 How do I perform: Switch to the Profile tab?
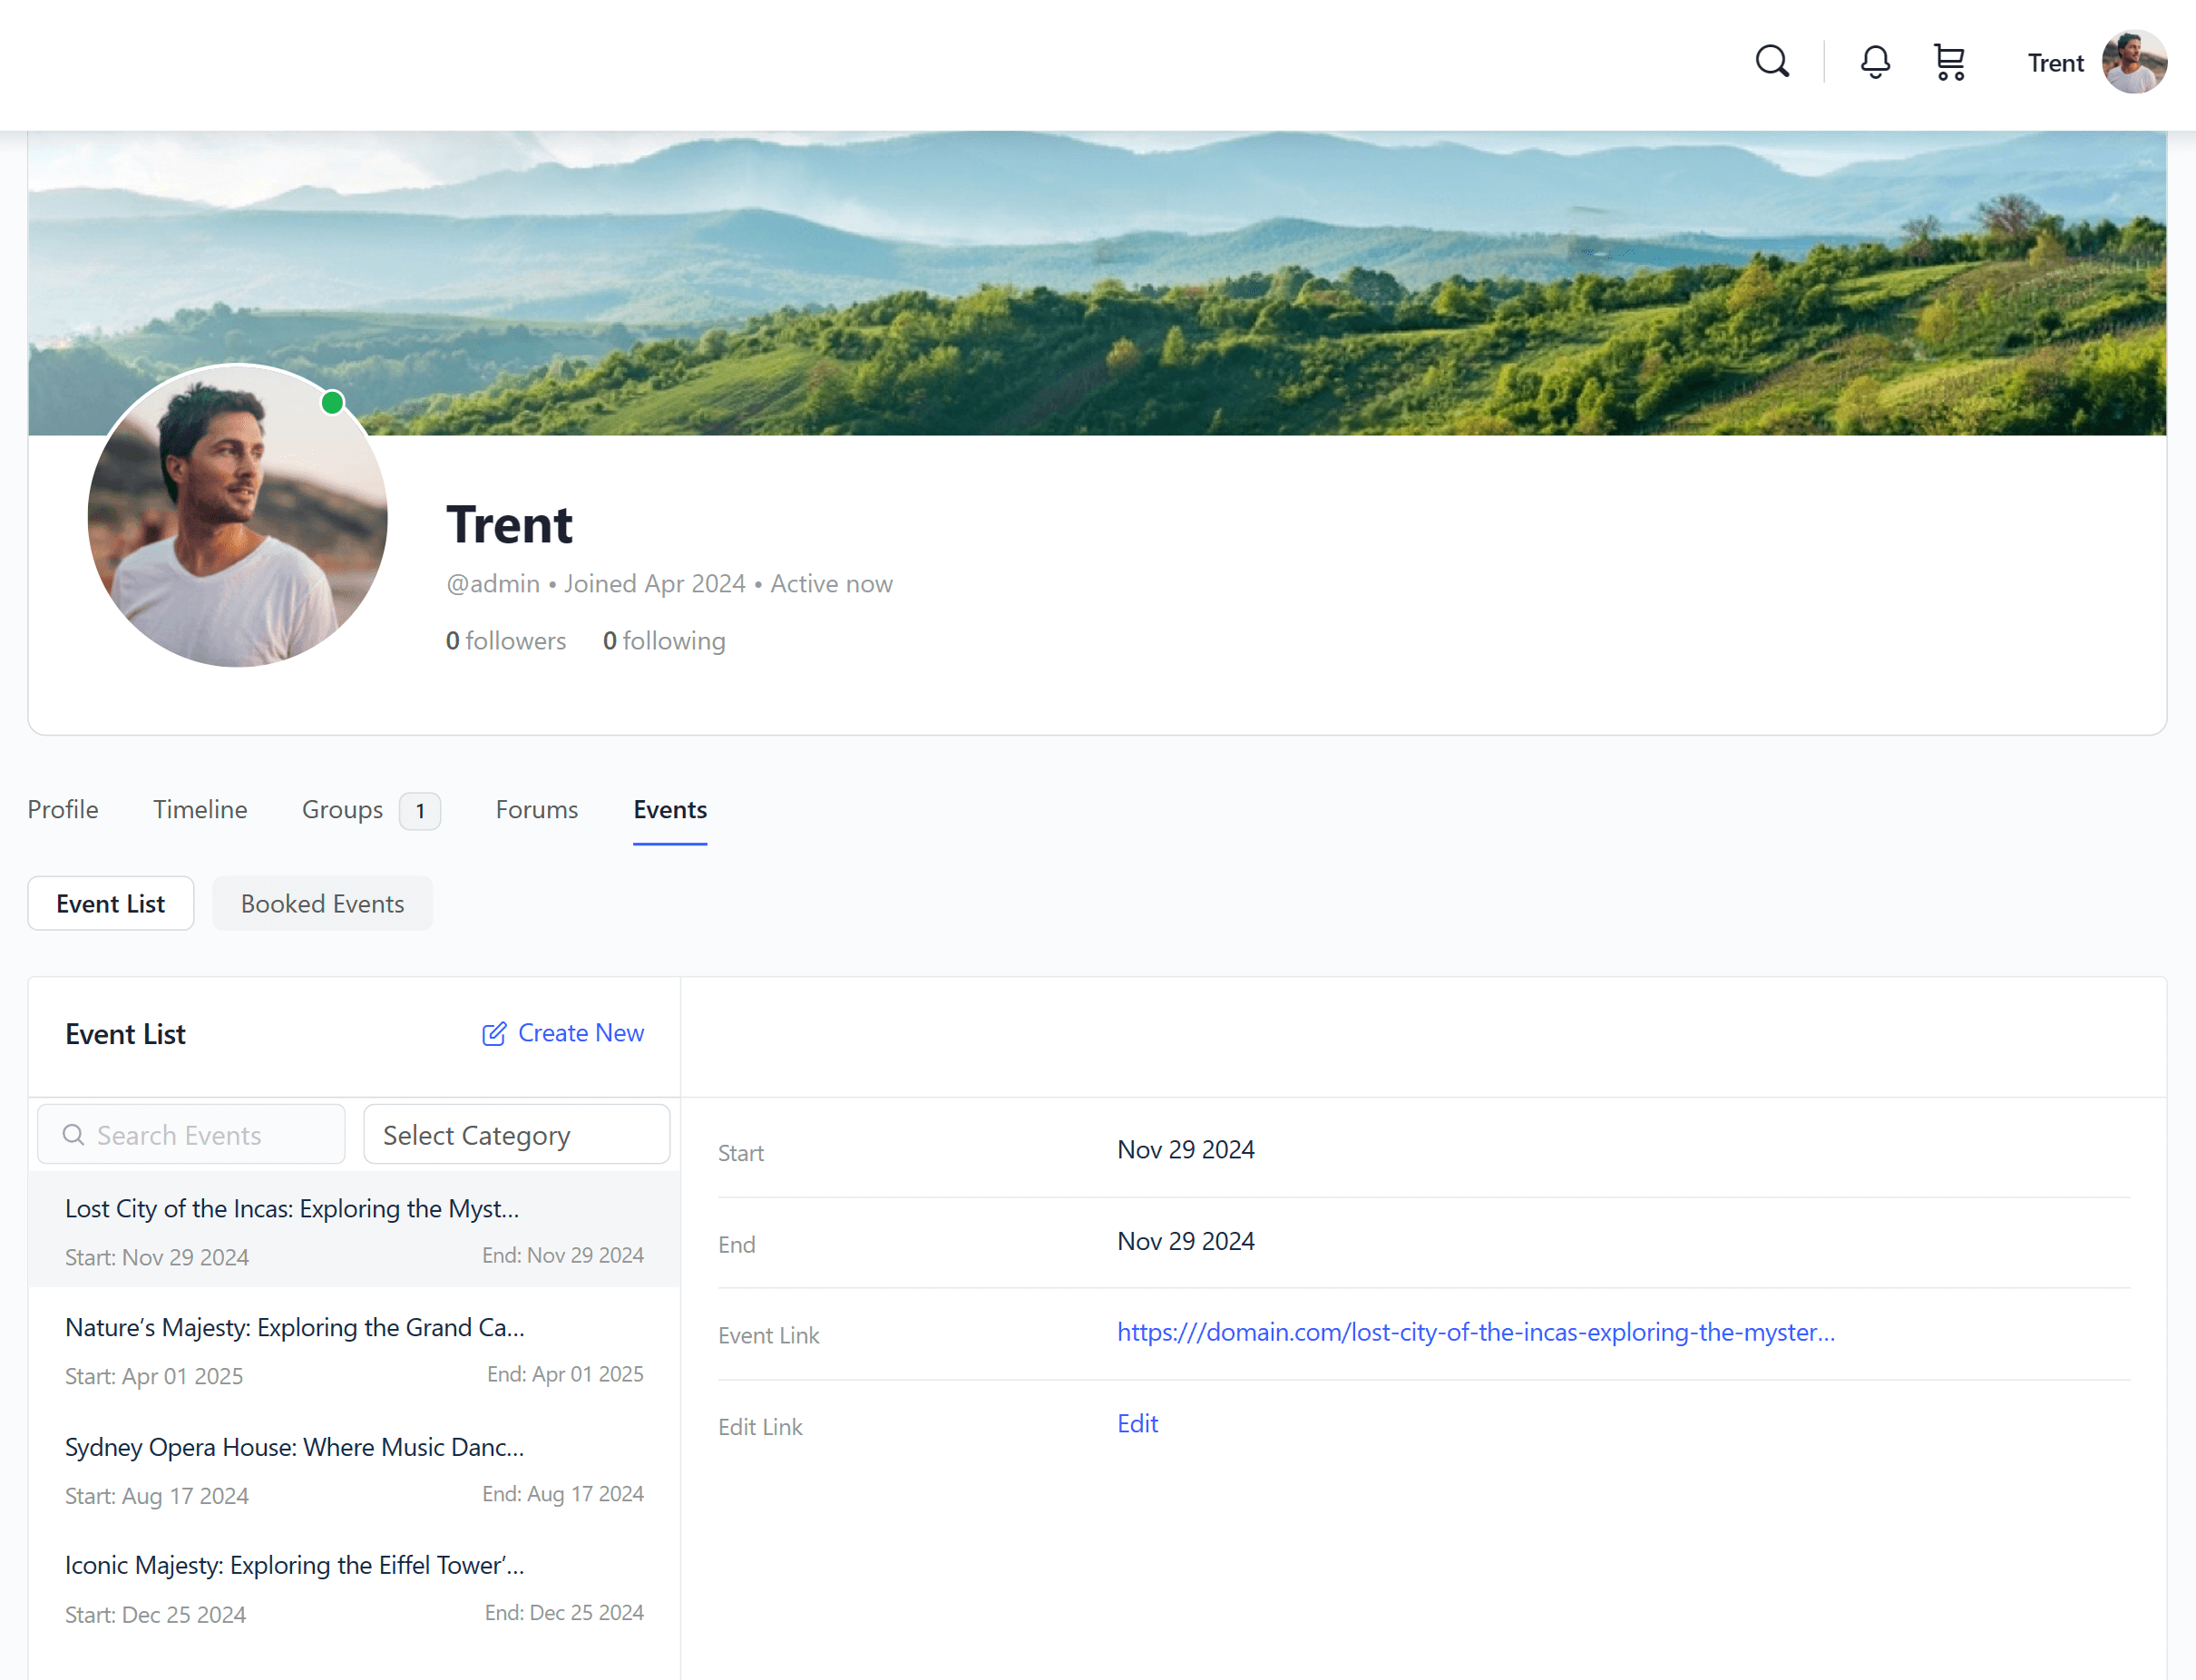(63, 810)
